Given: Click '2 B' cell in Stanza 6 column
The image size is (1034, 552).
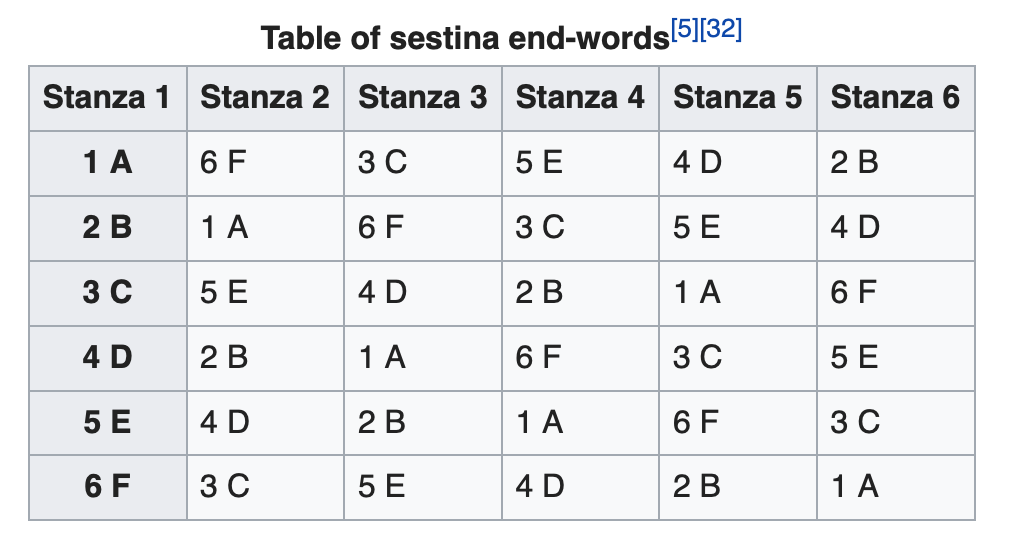Looking at the screenshot, I should [855, 162].
